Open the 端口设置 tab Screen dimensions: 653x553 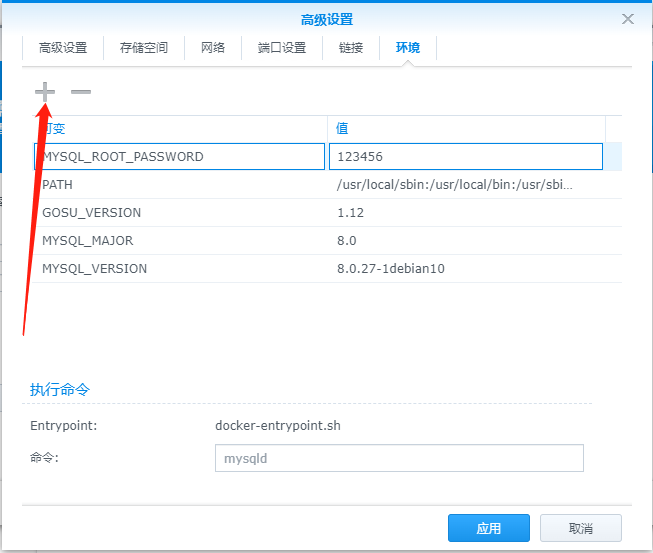(282, 48)
